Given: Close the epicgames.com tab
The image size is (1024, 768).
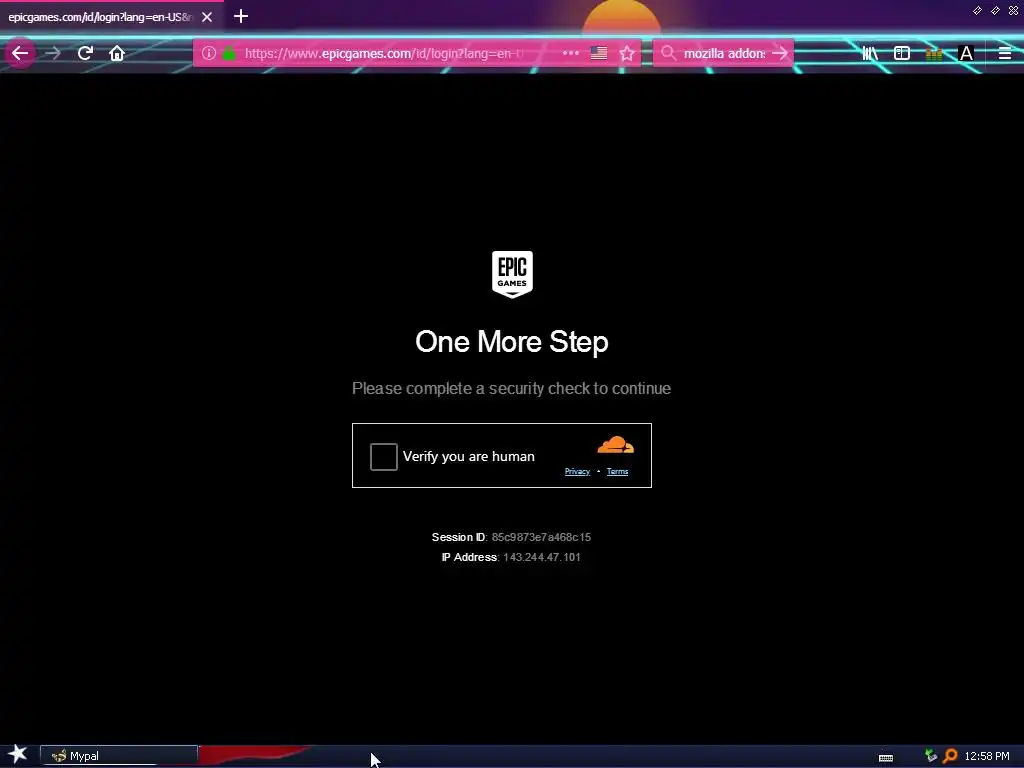Looking at the screenshot, I should (207, 17).
